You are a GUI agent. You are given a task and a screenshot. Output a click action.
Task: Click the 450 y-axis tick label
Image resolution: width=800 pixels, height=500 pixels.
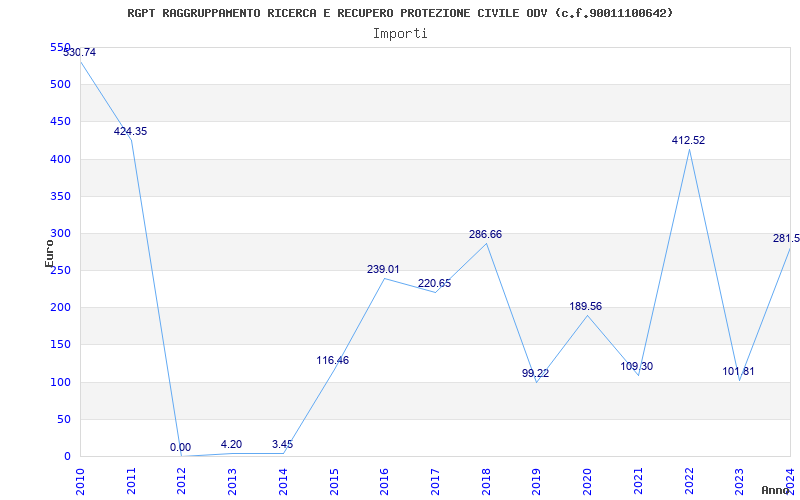(x=60, y=121)
